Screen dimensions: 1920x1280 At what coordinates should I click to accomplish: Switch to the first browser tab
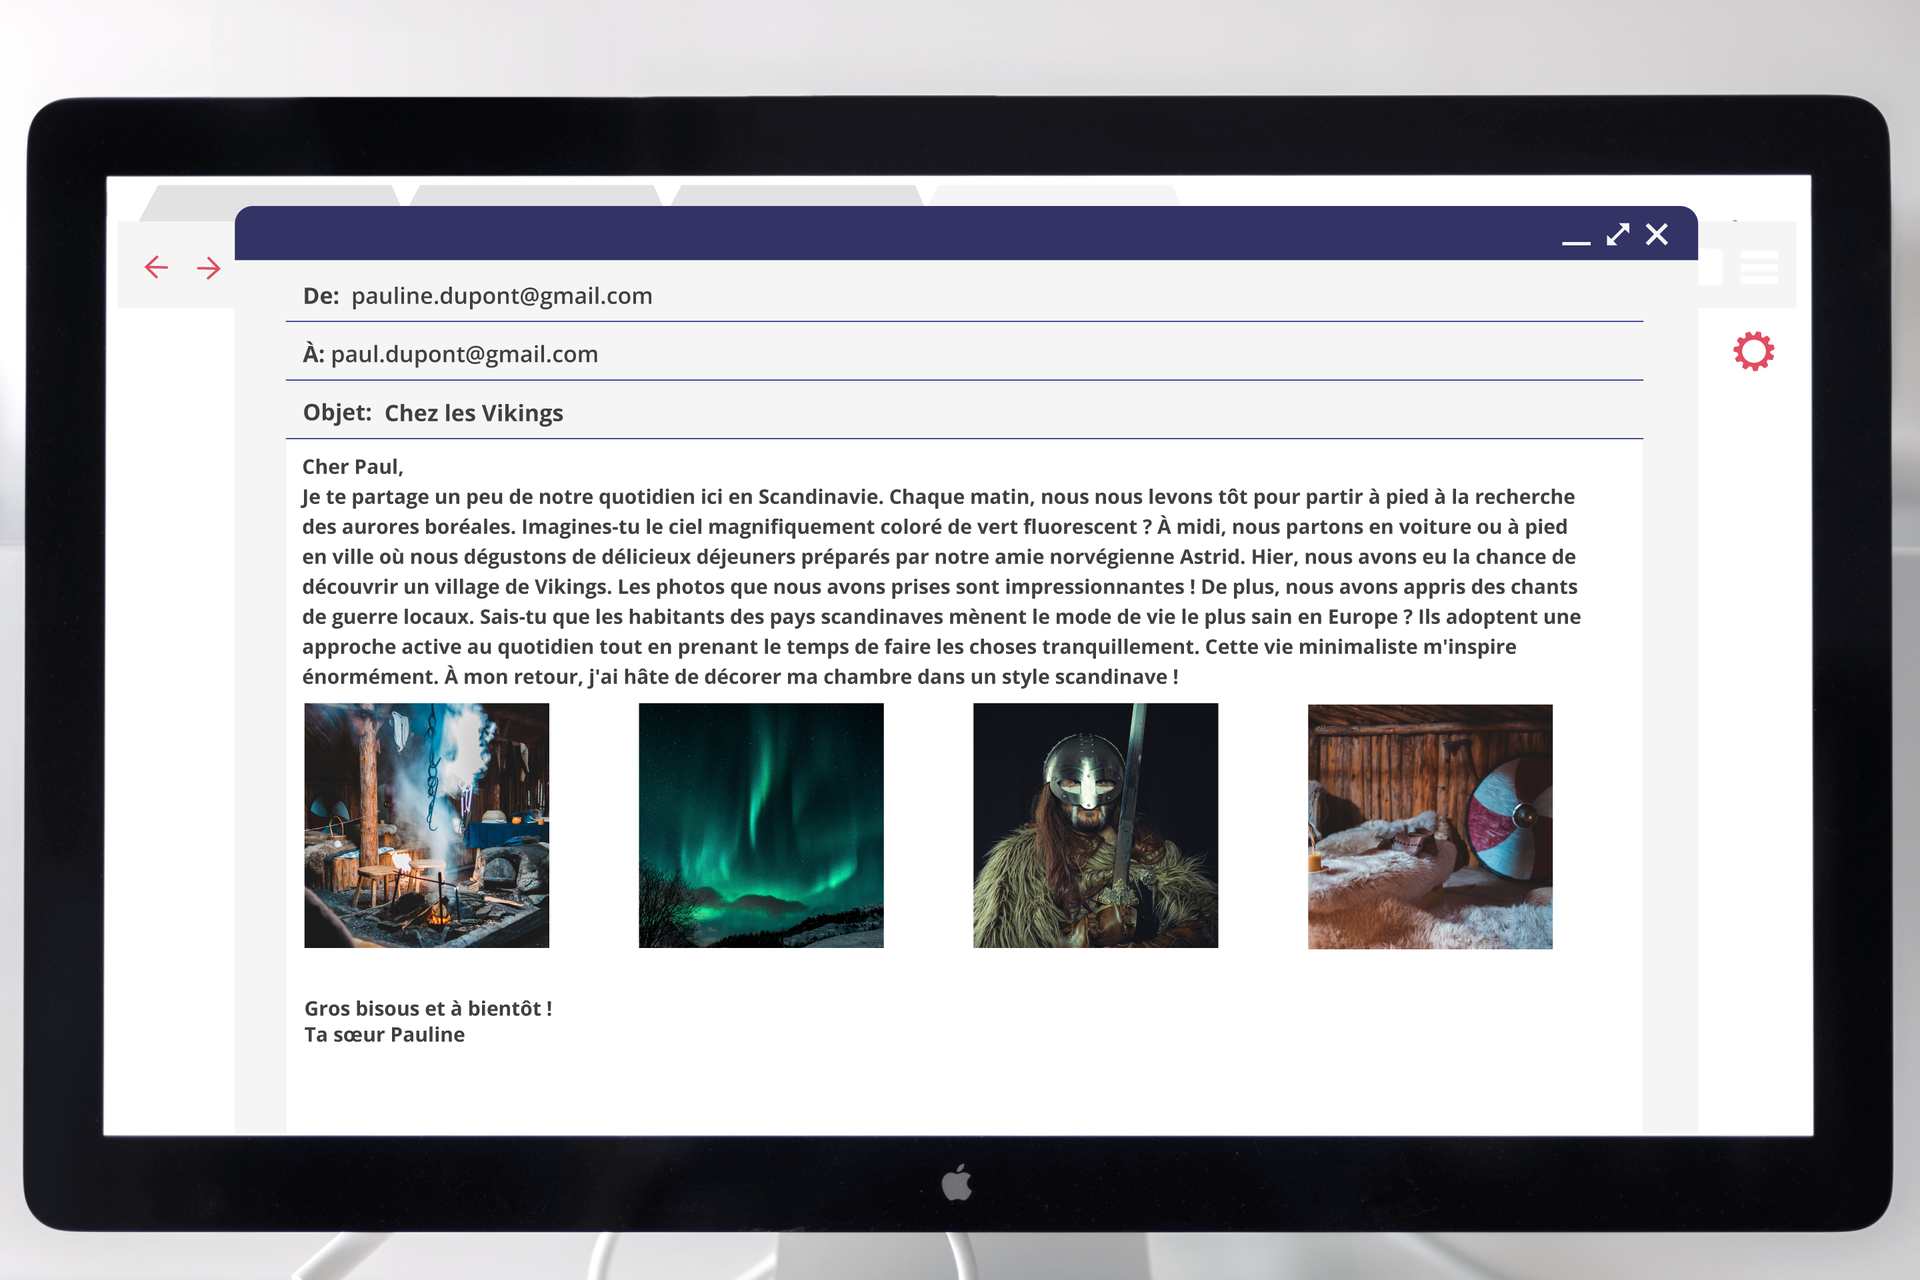coord(270,196)
